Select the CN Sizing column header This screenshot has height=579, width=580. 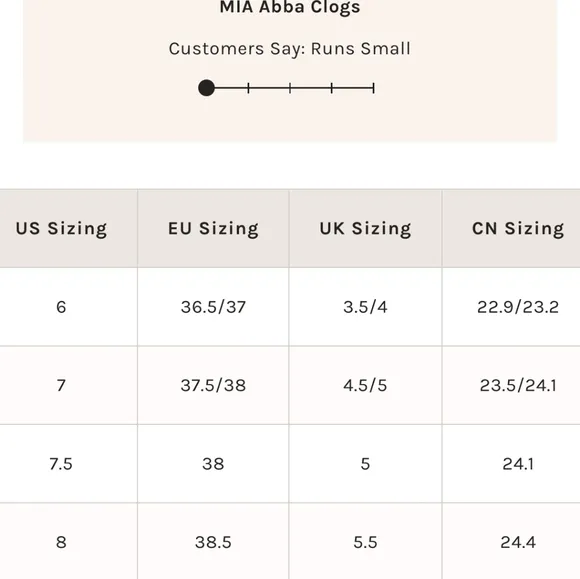518,228
